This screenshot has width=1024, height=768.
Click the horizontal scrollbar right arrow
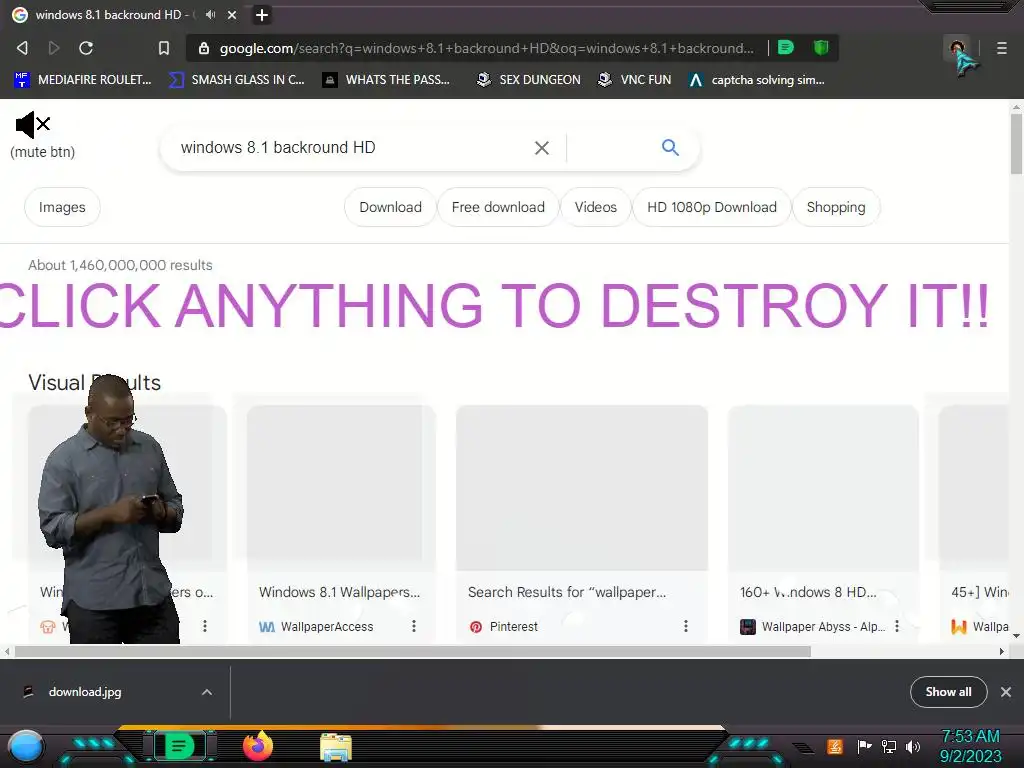1002,652
